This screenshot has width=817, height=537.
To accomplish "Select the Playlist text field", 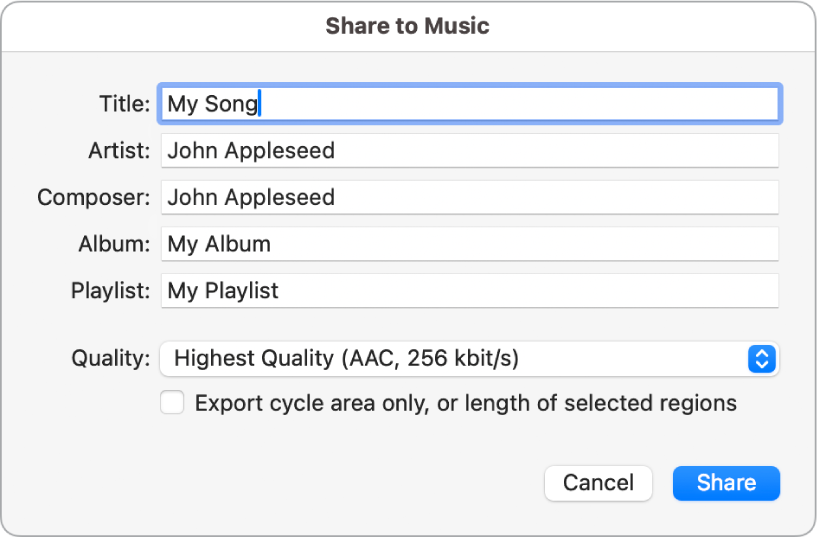I will pos(470,291).
